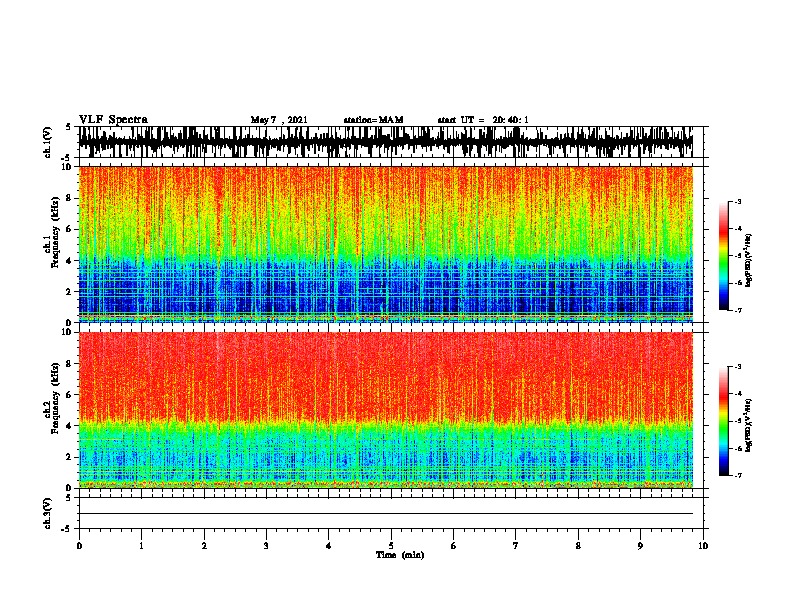Click the ch.1 color scale bar
The image size is (792, 612).
(x=724, y=256)
